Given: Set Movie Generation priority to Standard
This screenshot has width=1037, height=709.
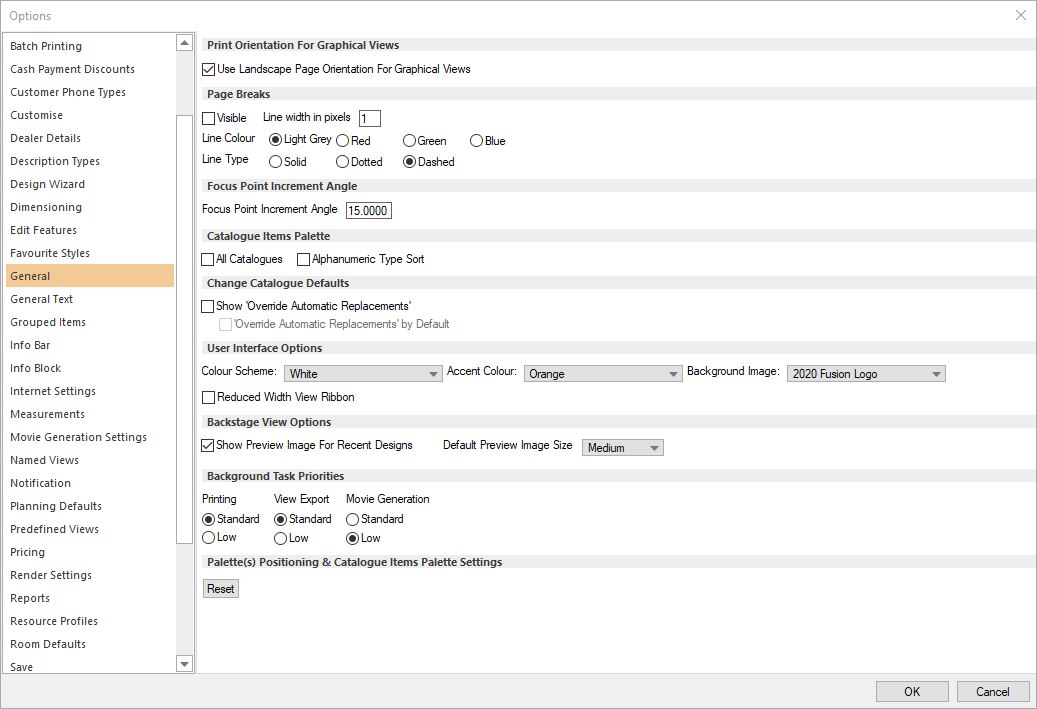Looking at the screenshot, I should (351, 519).
